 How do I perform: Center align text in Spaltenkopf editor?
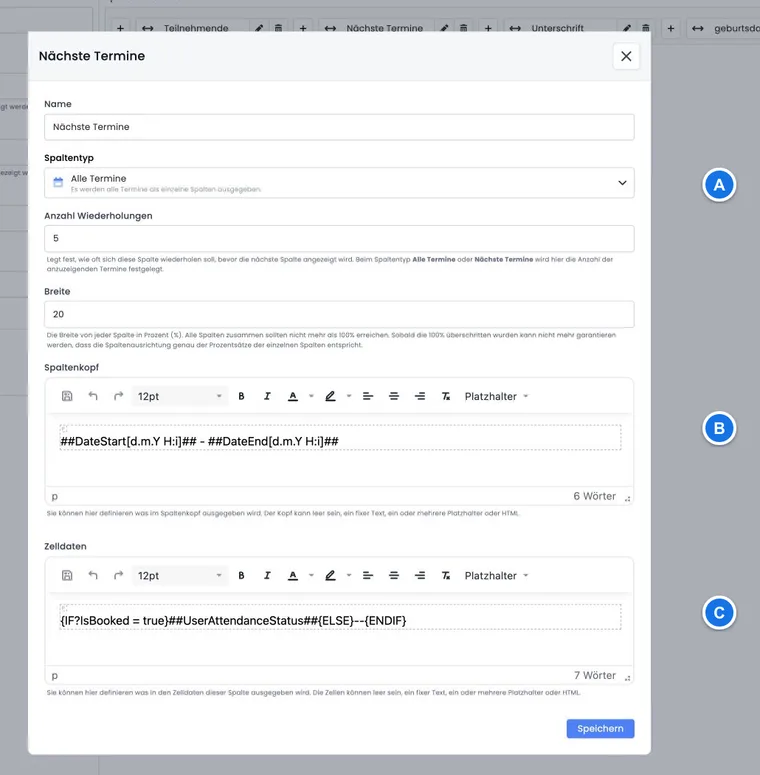point(394,396)
